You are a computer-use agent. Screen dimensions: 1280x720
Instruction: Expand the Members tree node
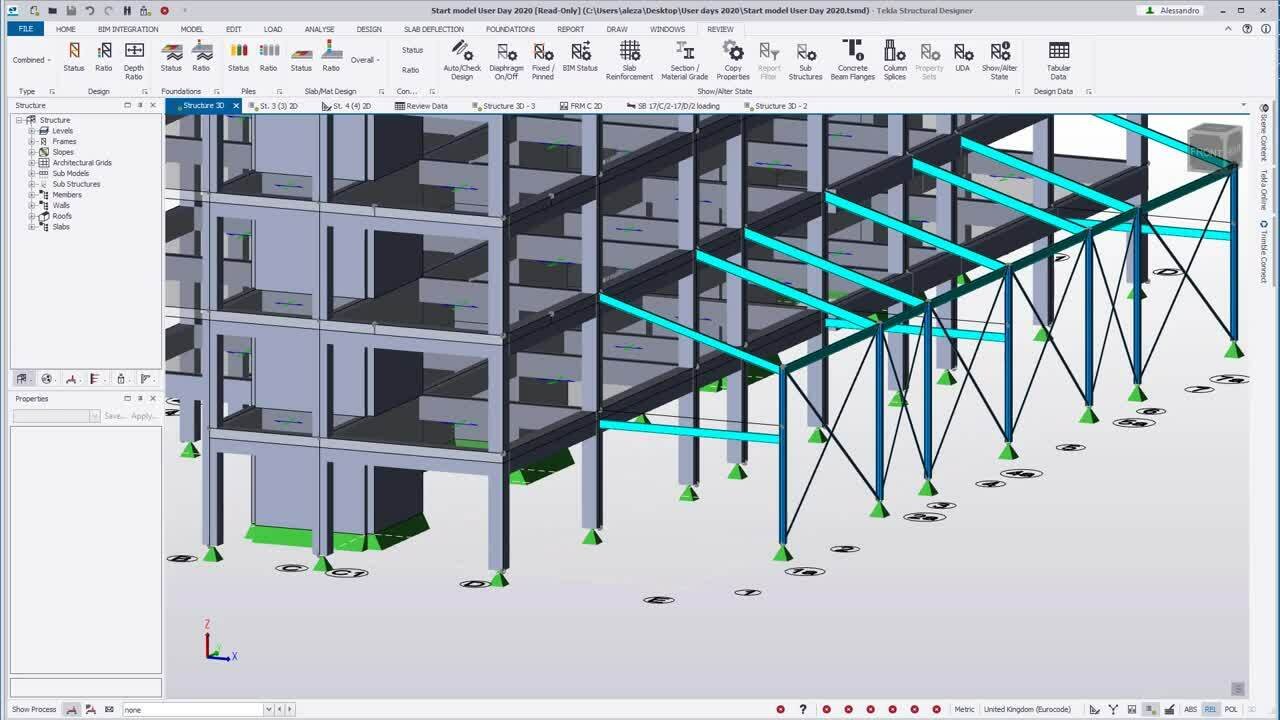31,195
